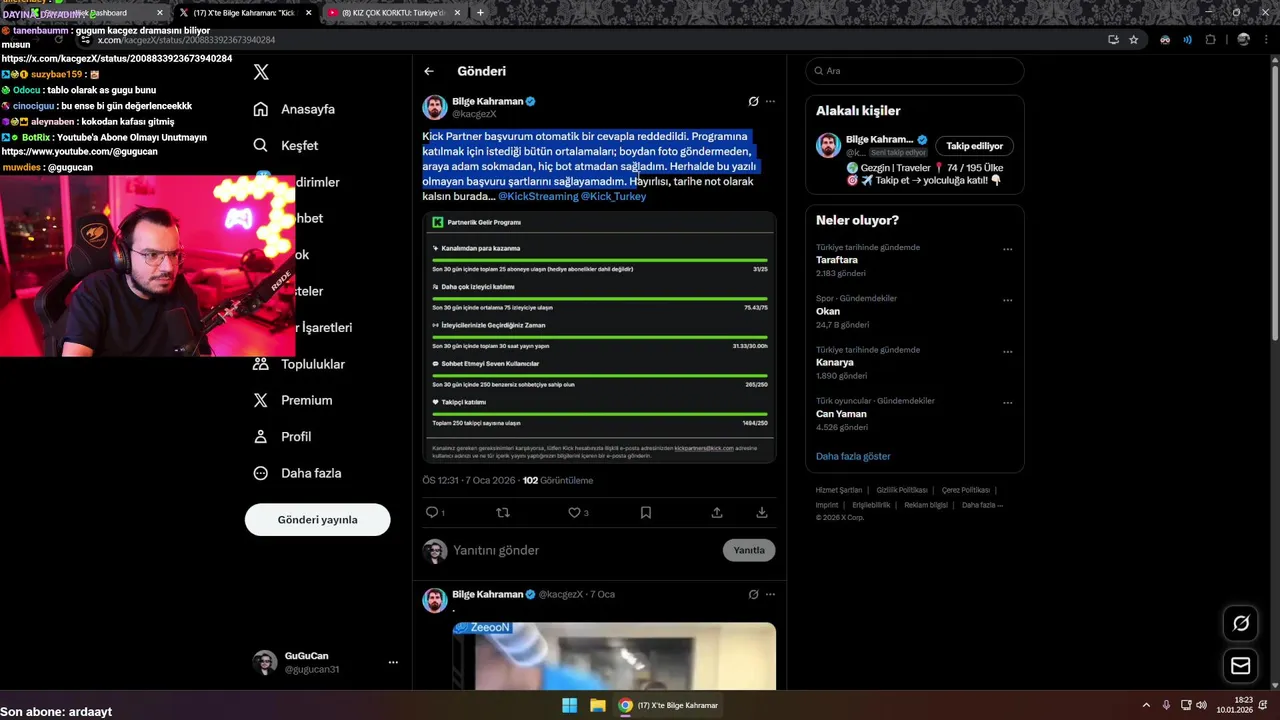This screenshot has width=1280, height=720.
Task: Click the Yanıtla reply button
Action: point(749,550)
